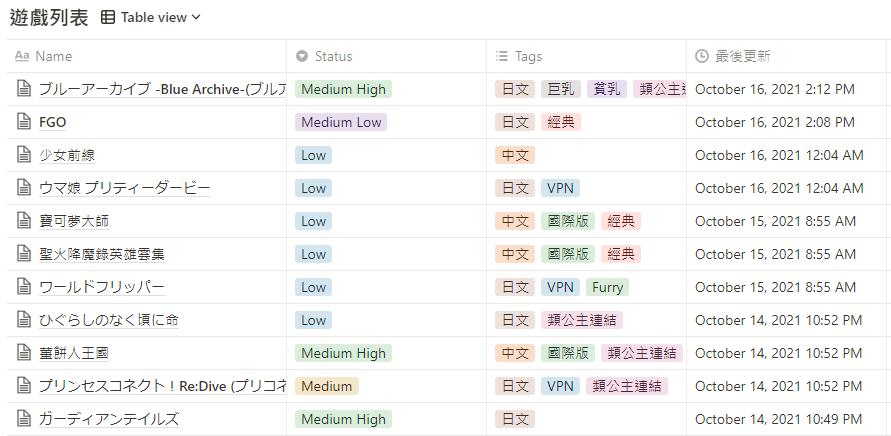Click the table view grid icon
Viewport: 891px width, 436px height.
107,18
